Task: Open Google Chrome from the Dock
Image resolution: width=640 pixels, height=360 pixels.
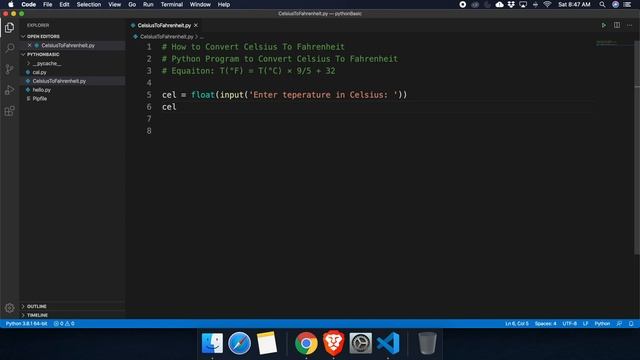Action: coord(306,343)
